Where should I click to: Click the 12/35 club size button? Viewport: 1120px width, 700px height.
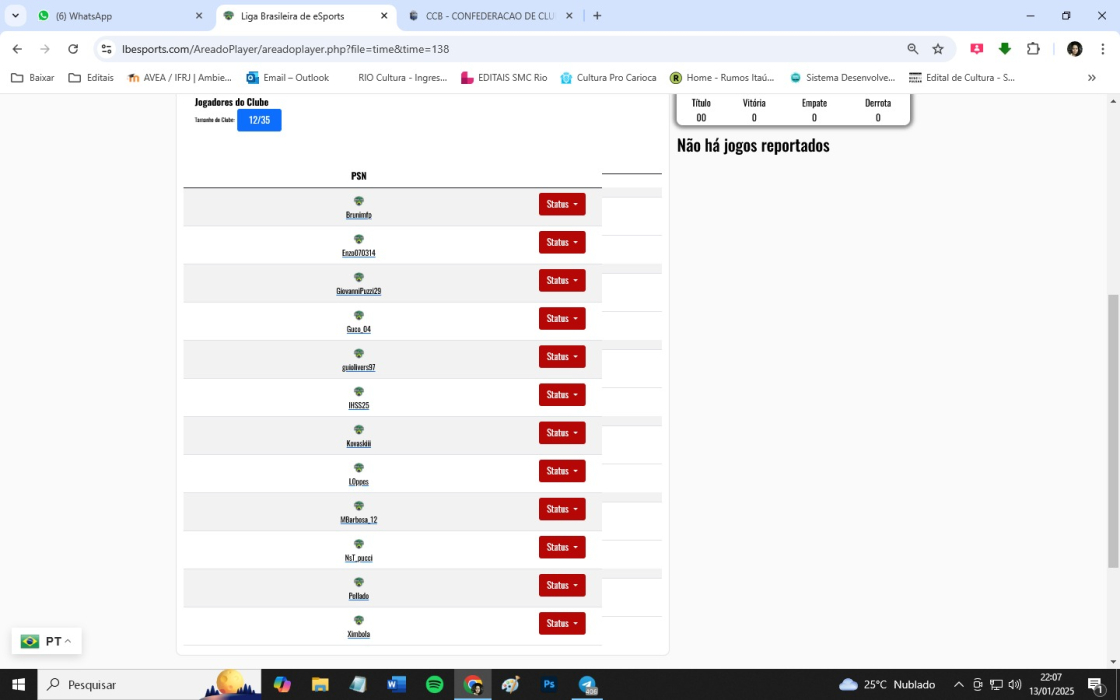259,120
